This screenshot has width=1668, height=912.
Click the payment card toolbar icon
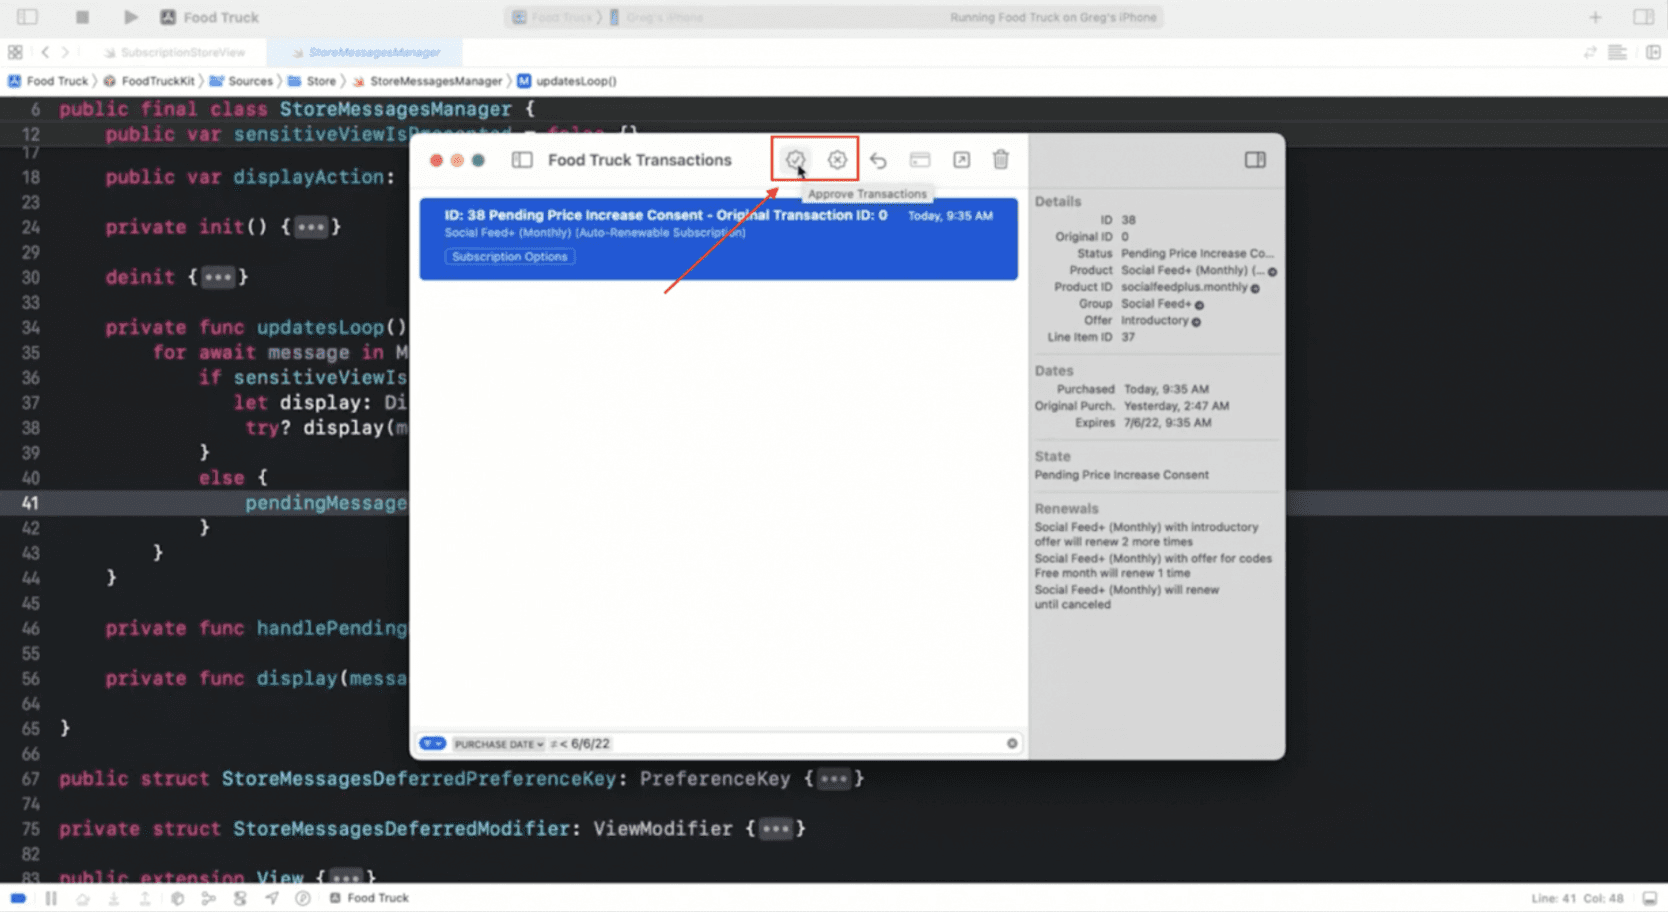pos(920,159)
